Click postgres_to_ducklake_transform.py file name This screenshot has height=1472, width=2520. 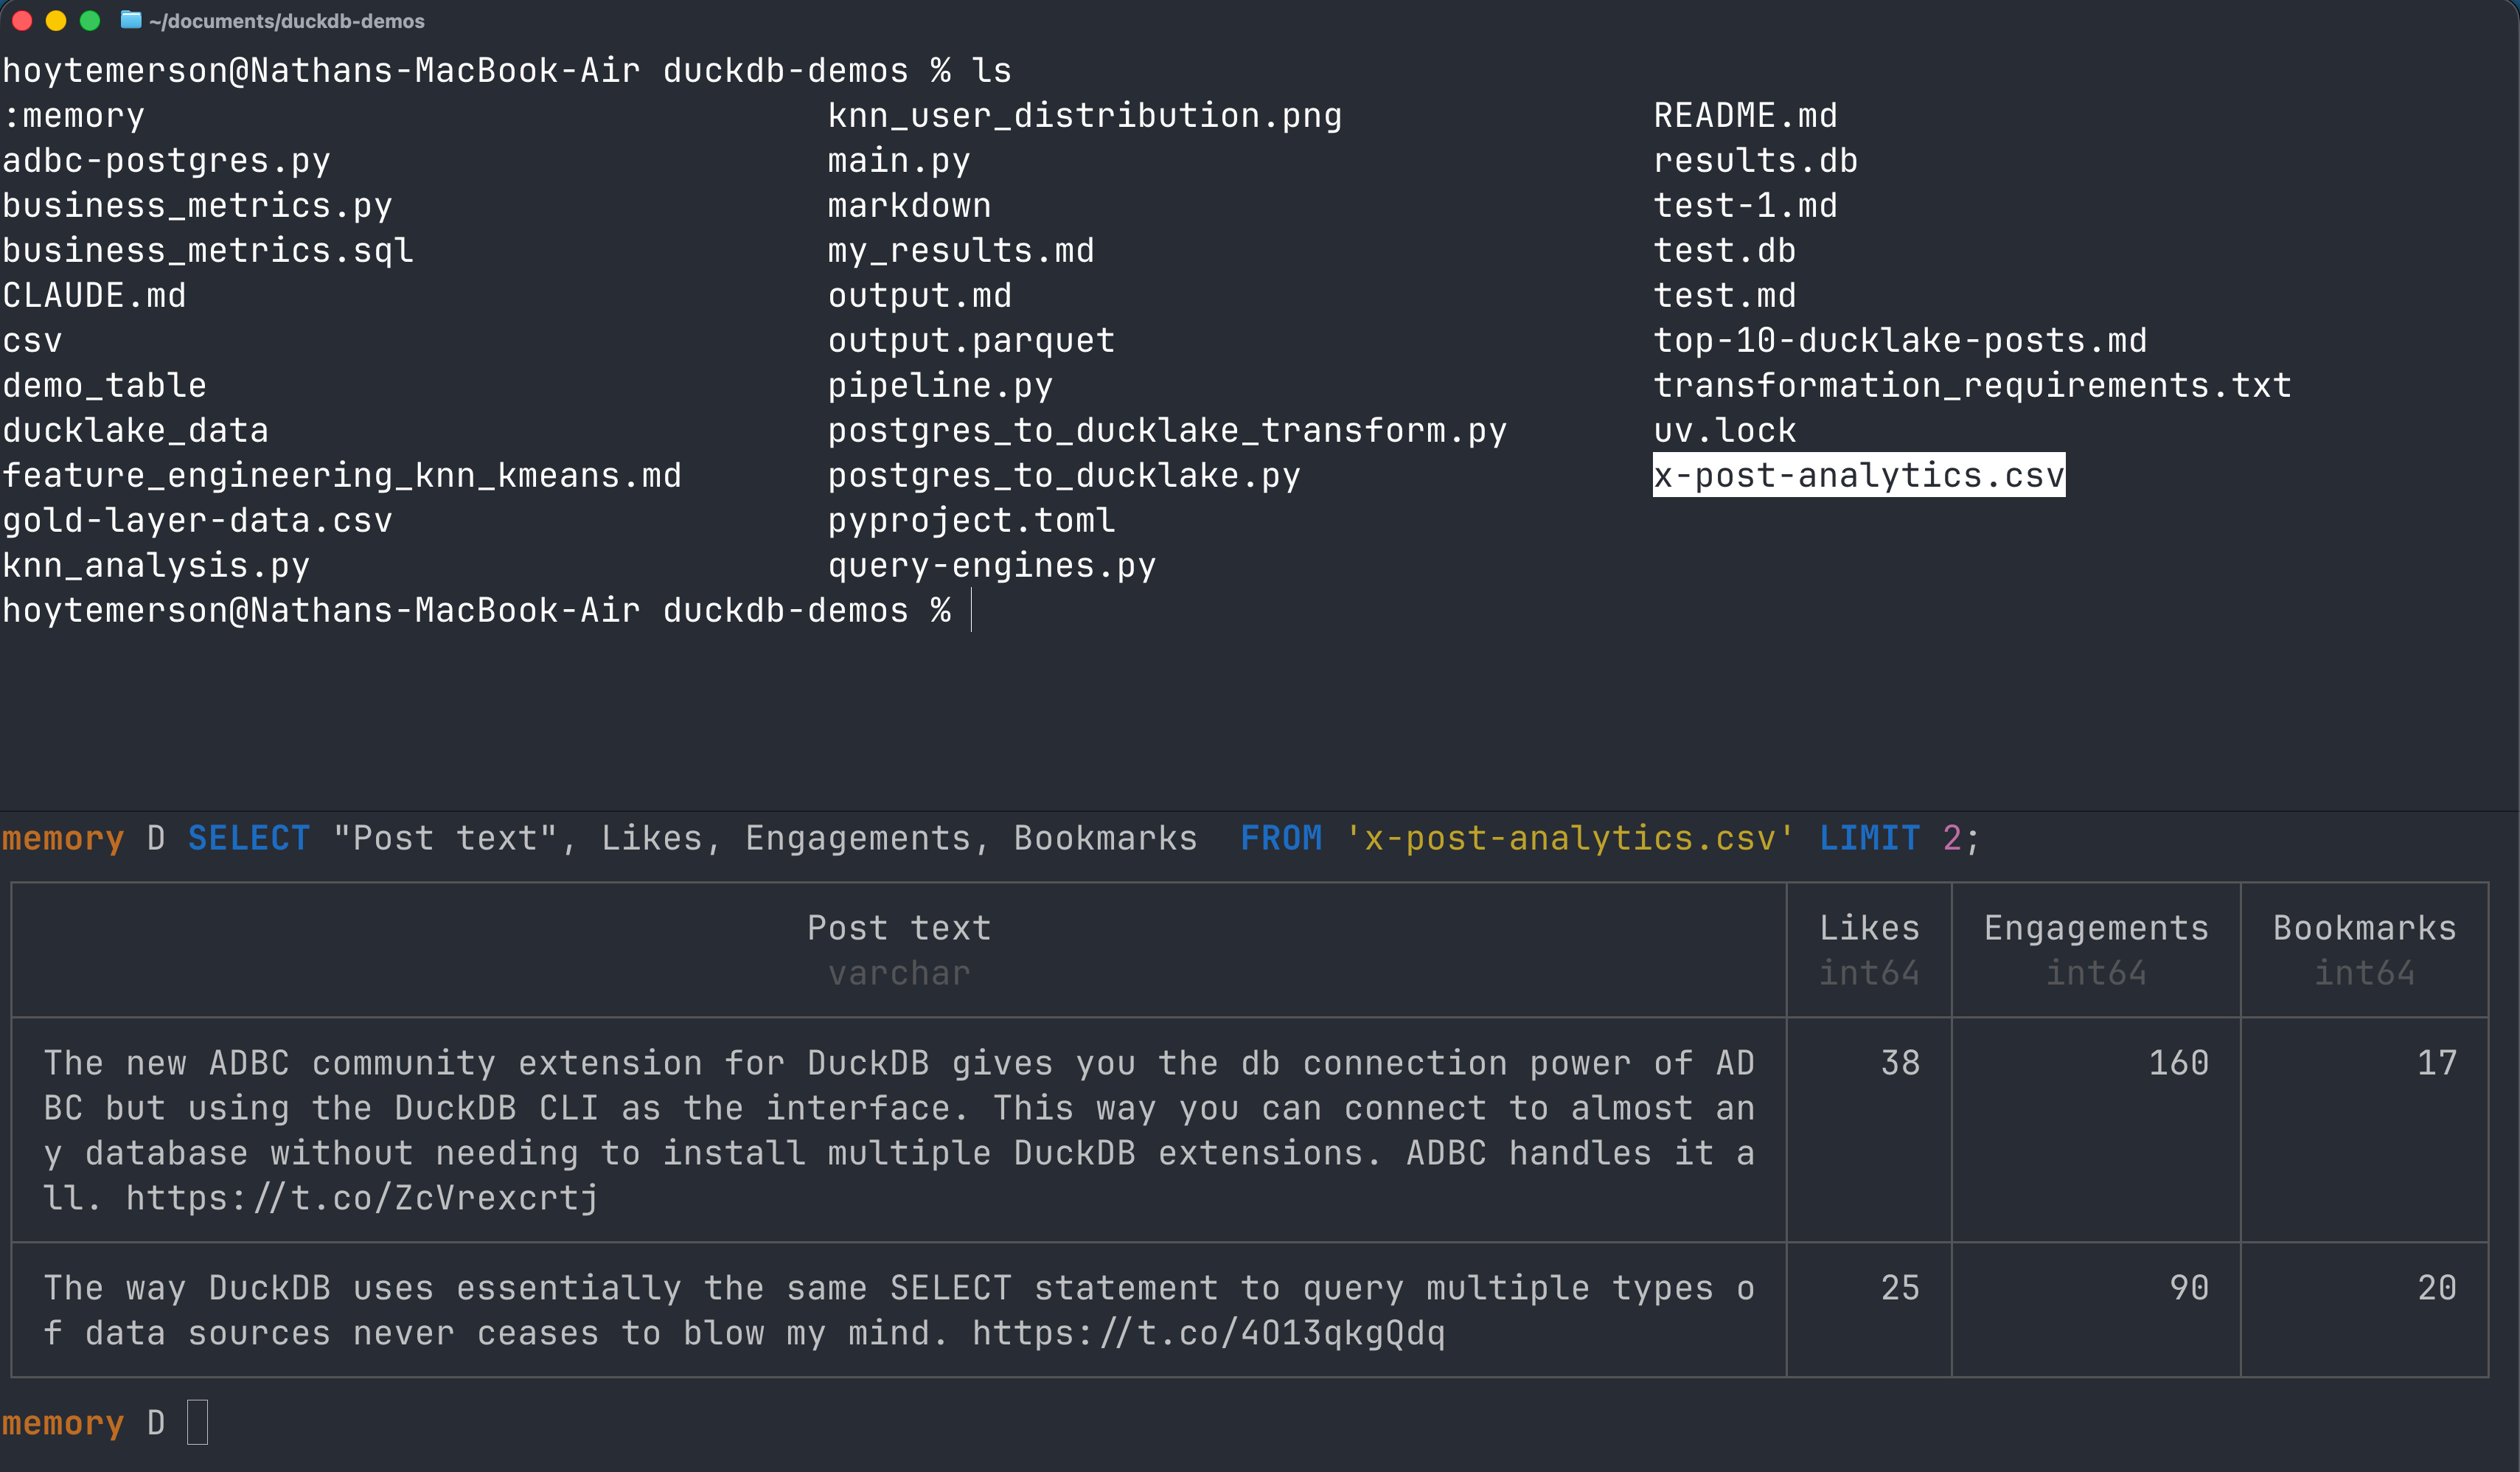(1167, 430)
